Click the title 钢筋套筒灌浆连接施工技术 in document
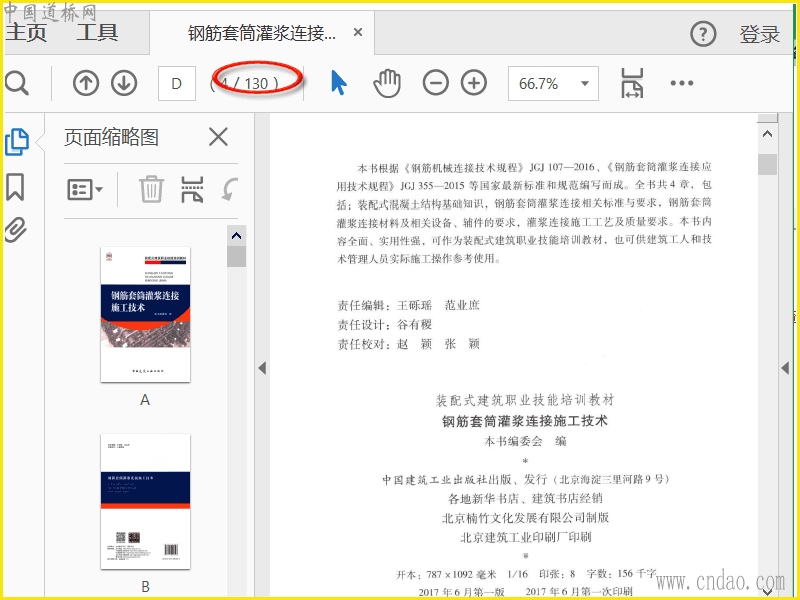This screenshot has height=600, width=800. pos(524,421)
